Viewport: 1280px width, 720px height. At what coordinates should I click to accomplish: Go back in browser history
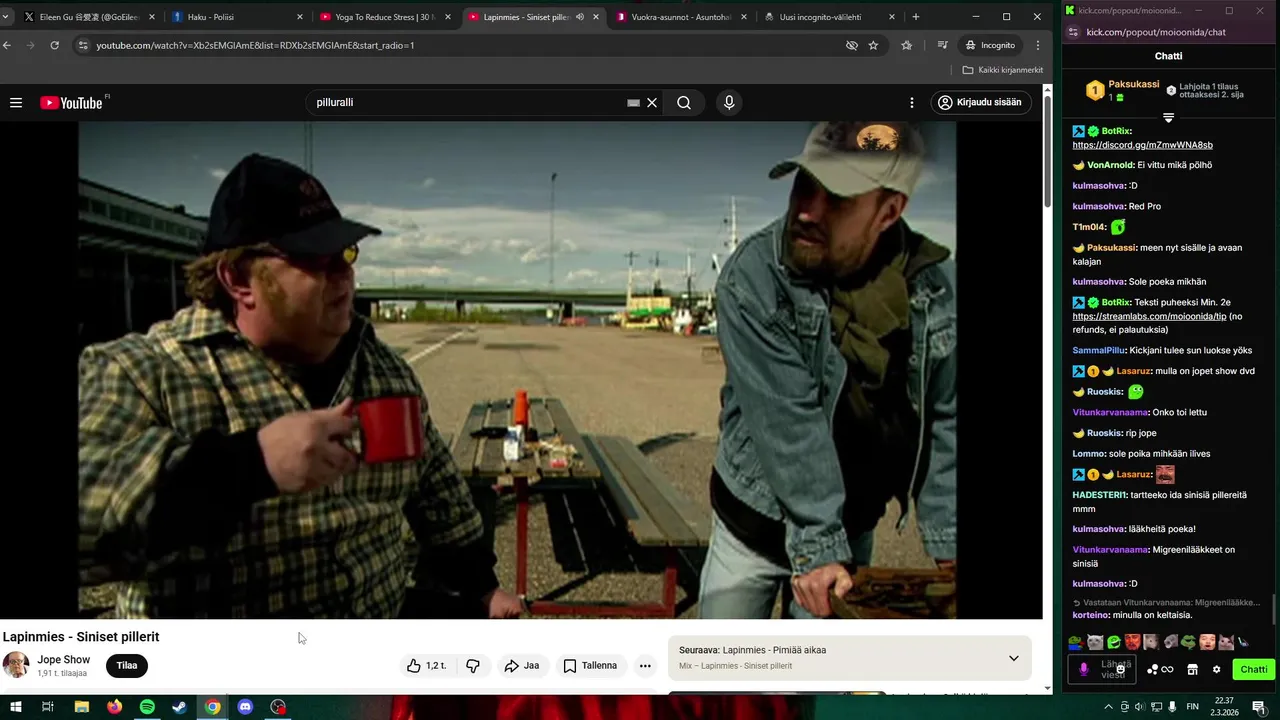tap(7, 45)
